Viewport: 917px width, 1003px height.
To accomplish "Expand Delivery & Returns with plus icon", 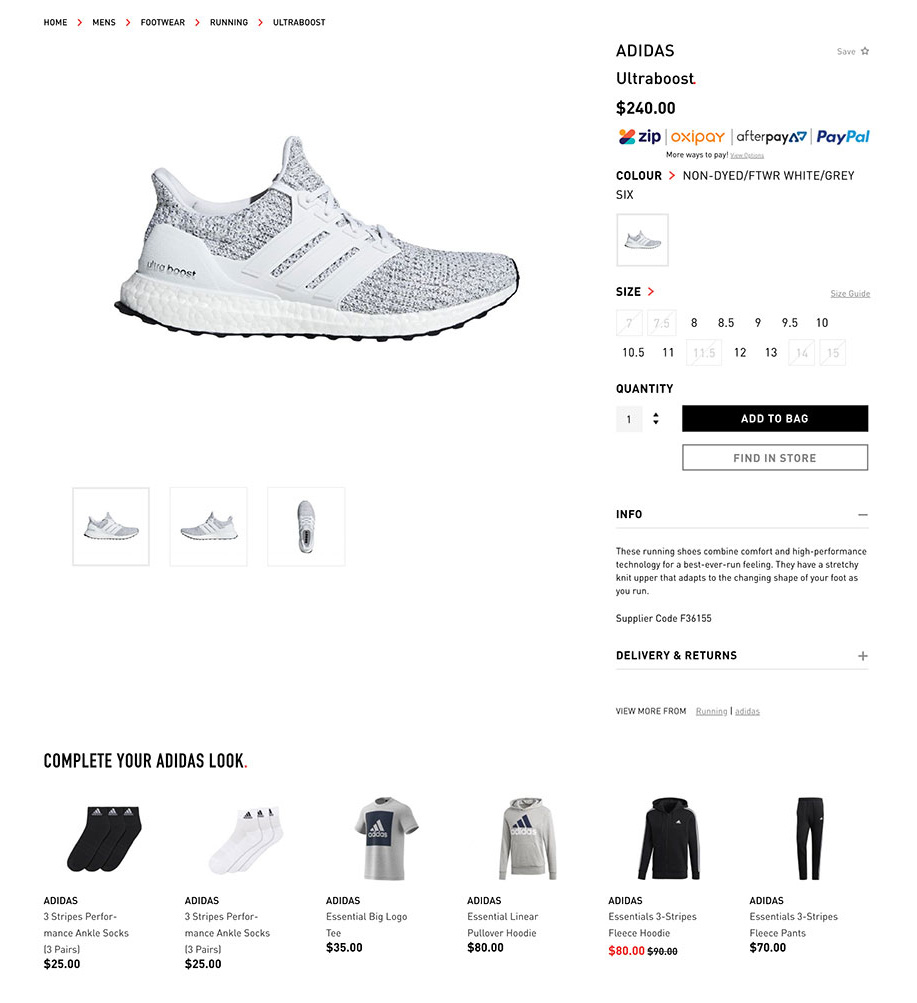I will pos(863,656).
